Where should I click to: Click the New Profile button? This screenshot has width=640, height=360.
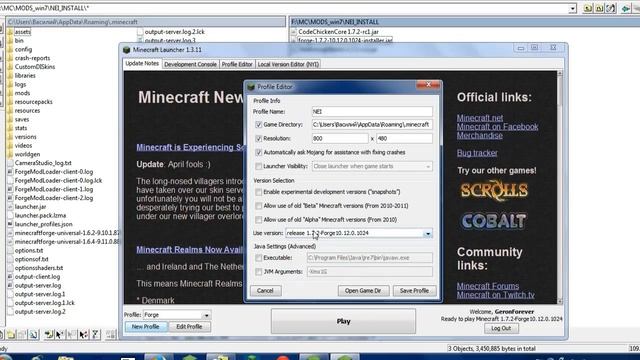pyautogui.click(x=145, y=327)
